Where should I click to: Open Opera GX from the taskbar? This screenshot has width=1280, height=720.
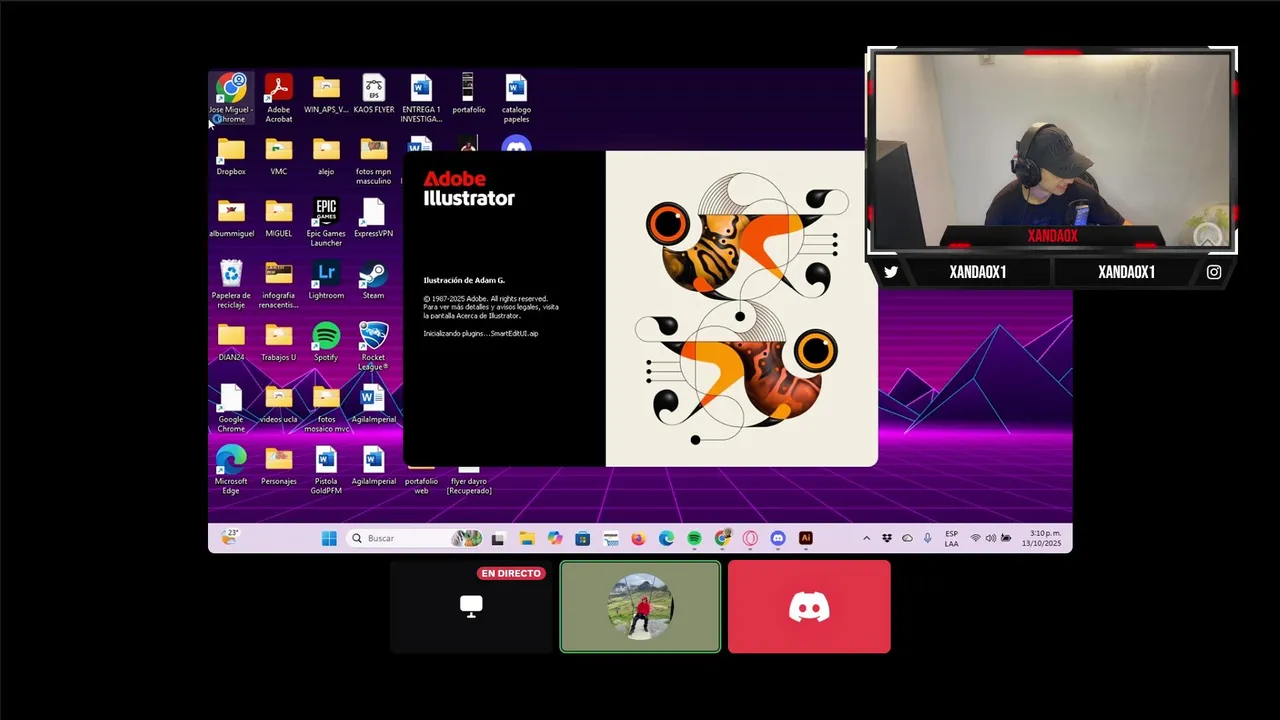(x=750, y=538)
